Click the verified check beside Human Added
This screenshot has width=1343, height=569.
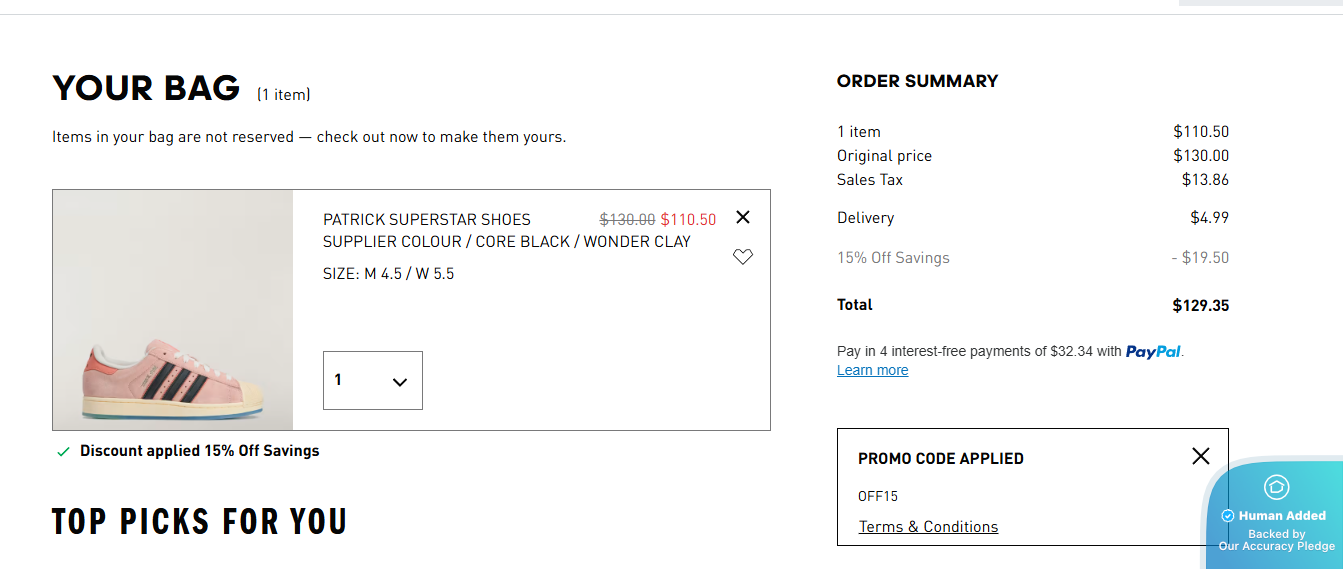point(1228,516)
